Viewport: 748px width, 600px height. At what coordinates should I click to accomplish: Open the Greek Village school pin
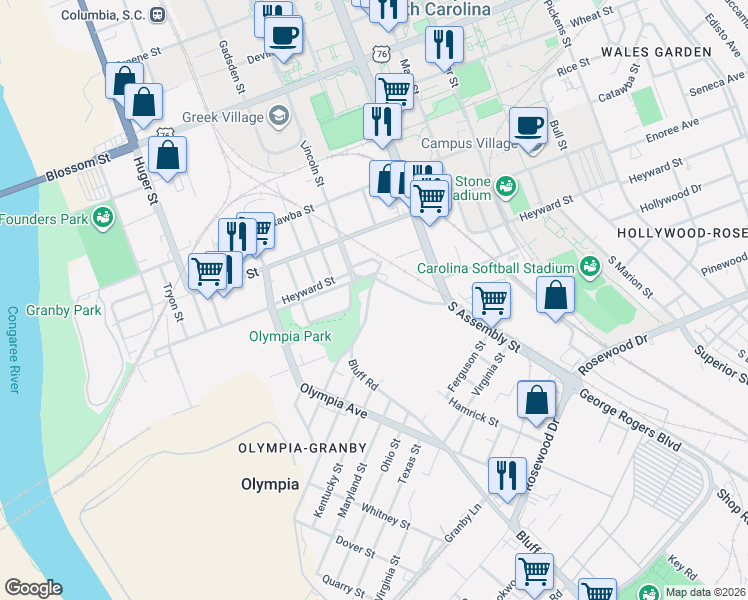click(279, 116)
